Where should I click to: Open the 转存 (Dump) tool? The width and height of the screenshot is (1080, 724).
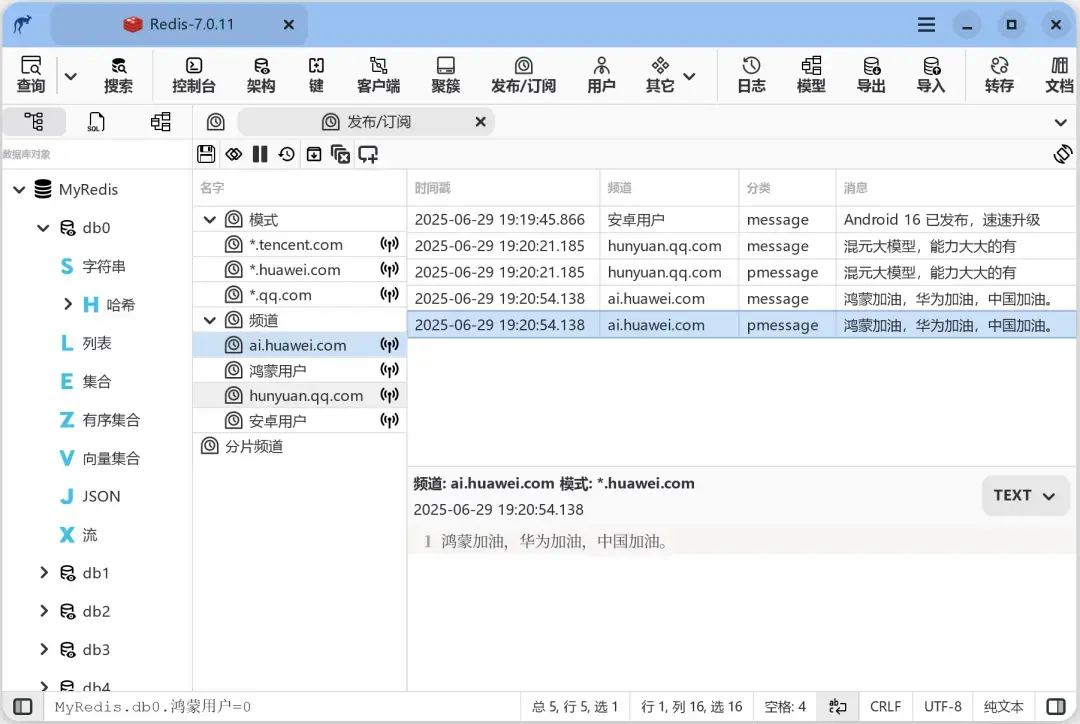coord(999,74)
